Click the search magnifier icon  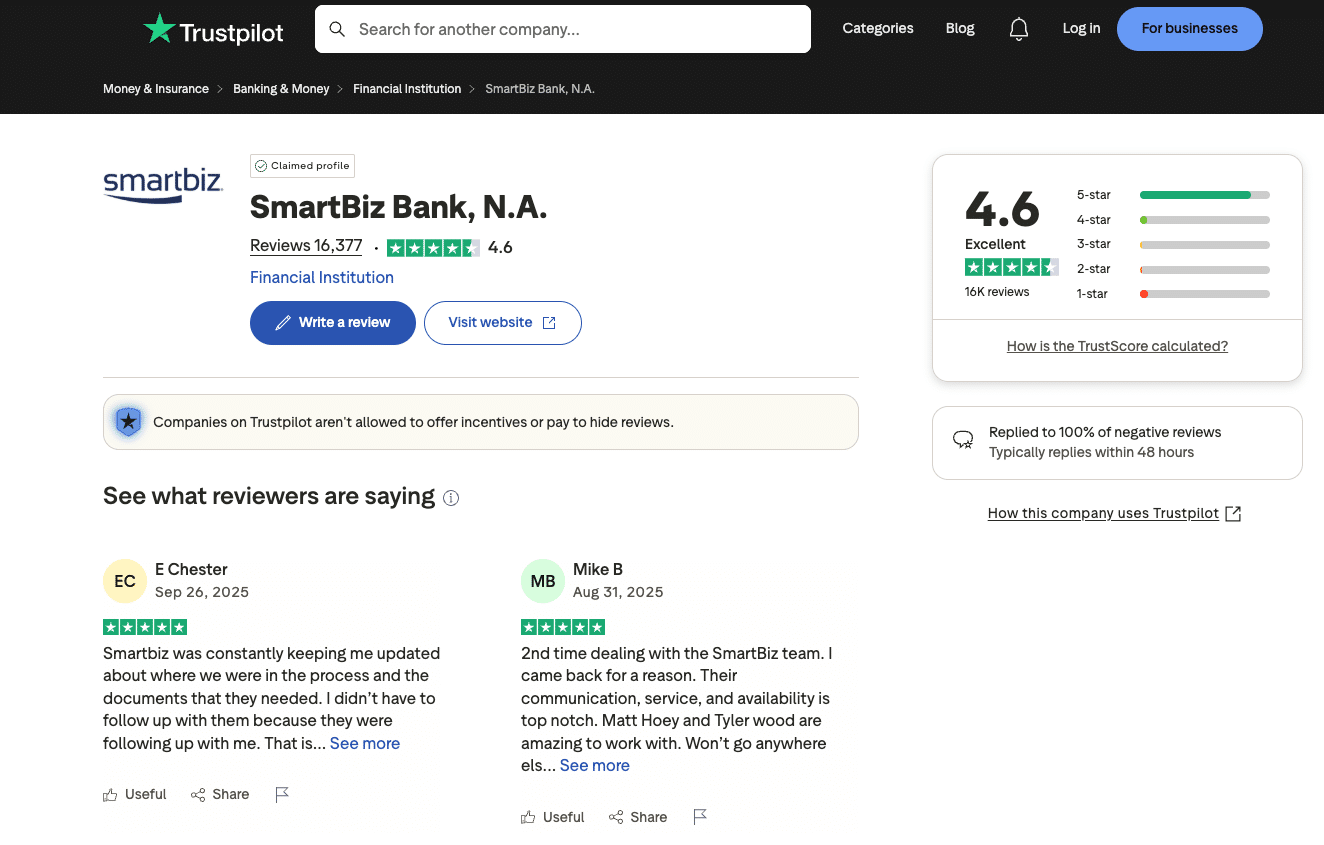click(337, 29)
